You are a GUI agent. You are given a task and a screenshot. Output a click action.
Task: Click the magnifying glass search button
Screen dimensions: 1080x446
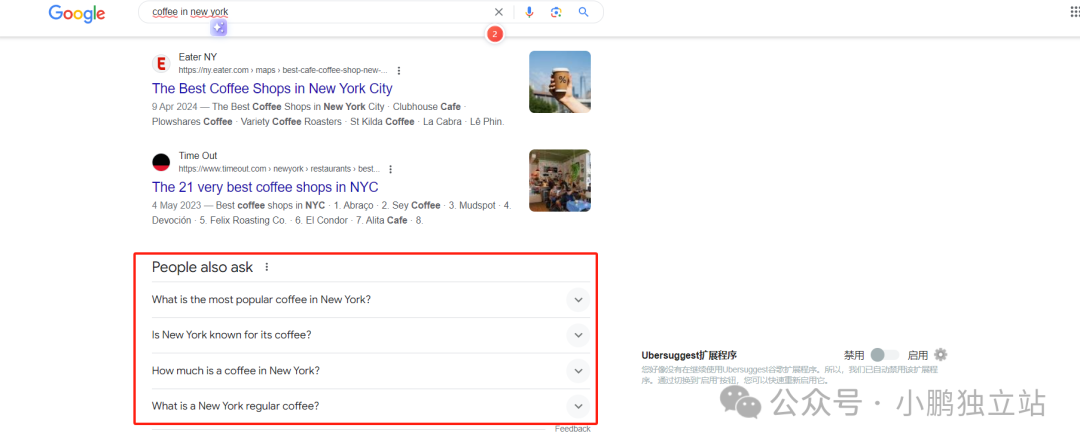(x=583, y=12)
